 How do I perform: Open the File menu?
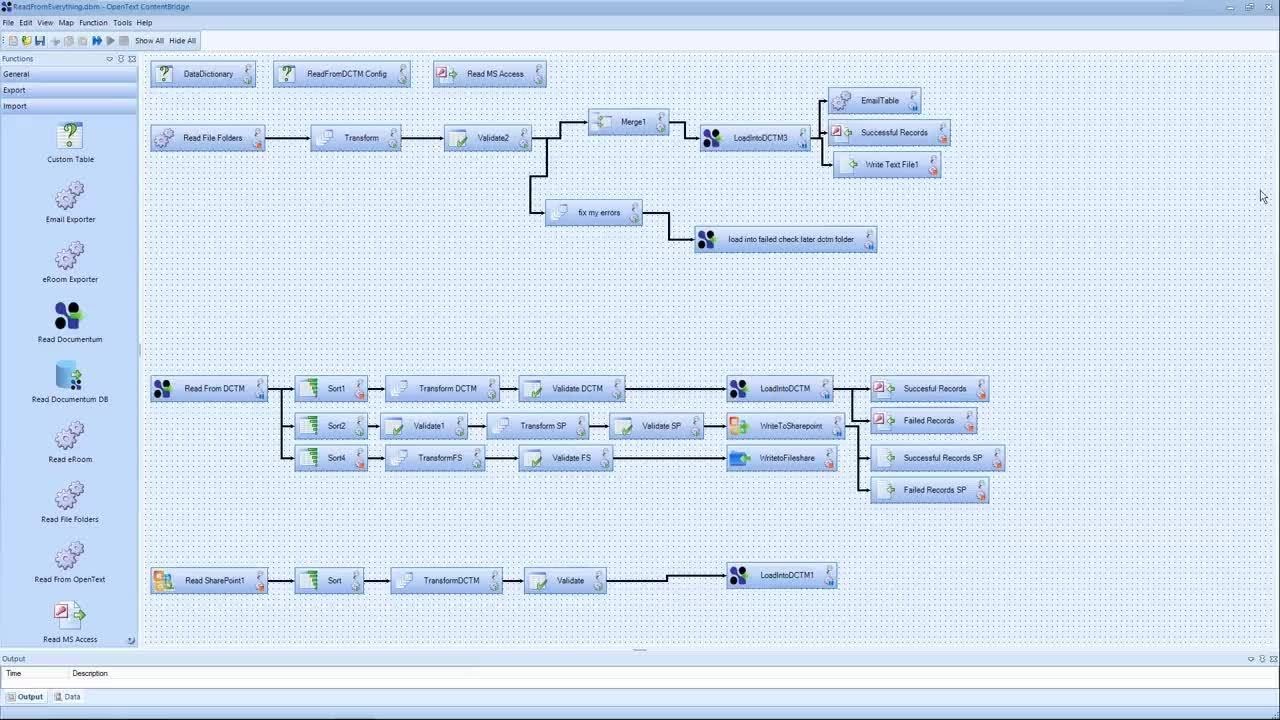coord(8,23)
